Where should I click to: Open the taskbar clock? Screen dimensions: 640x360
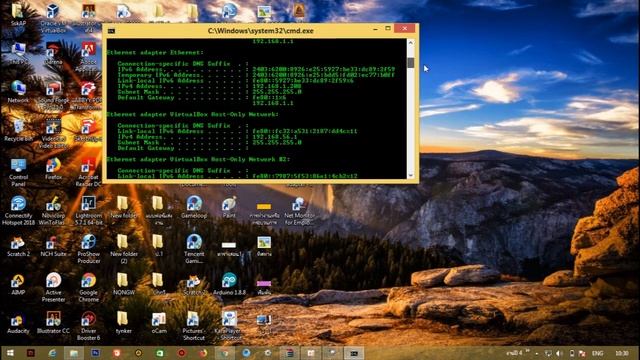click(x=622, y=353)
